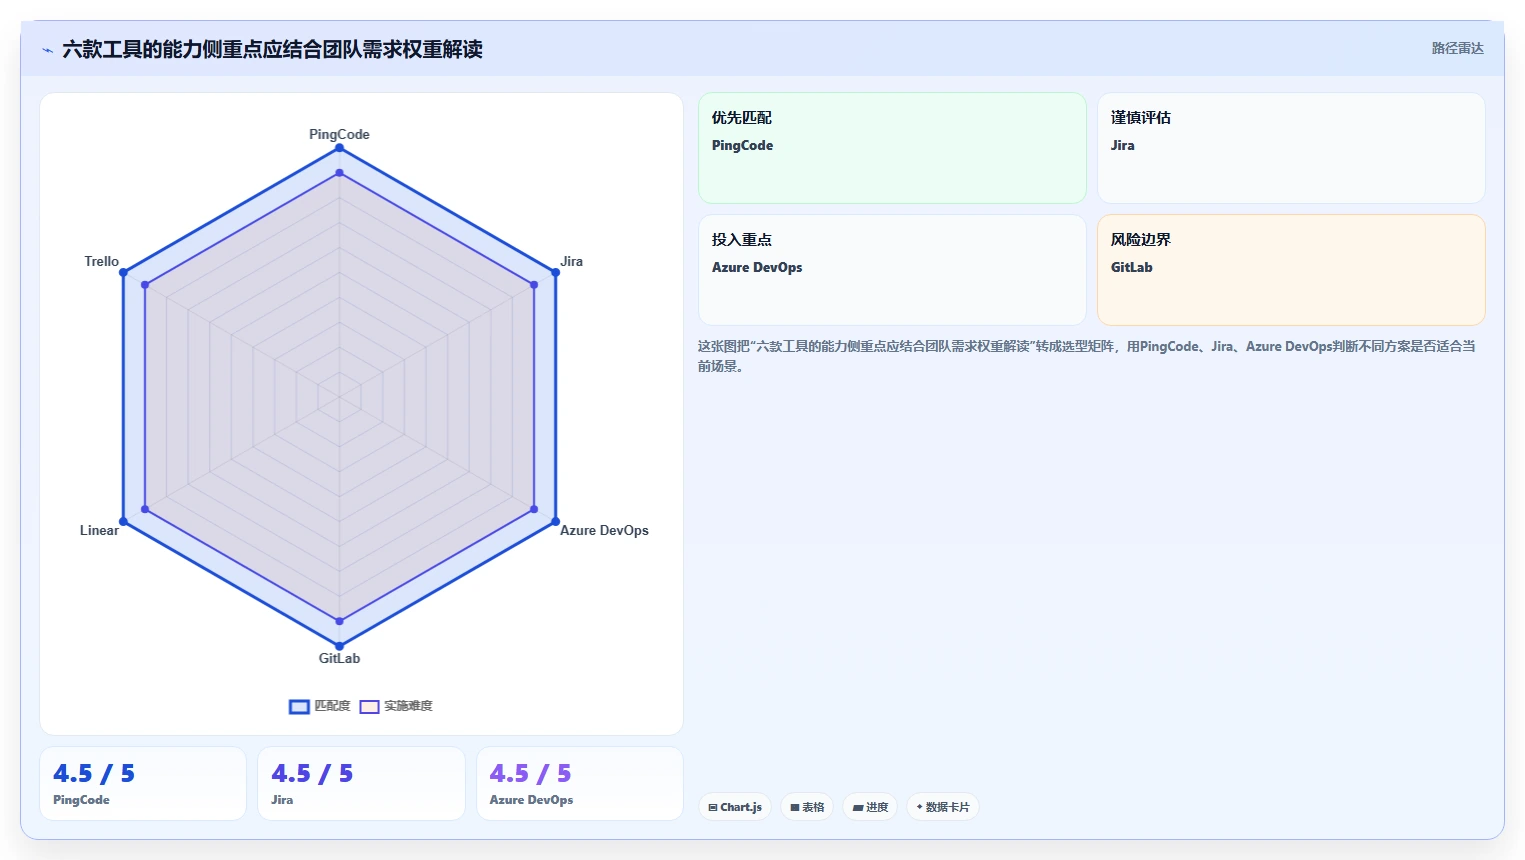Image resolution: width=1525 pixels, height=860 pixels.
Task: Select the Jira radar axis label
Action: [x=571, y=261]
